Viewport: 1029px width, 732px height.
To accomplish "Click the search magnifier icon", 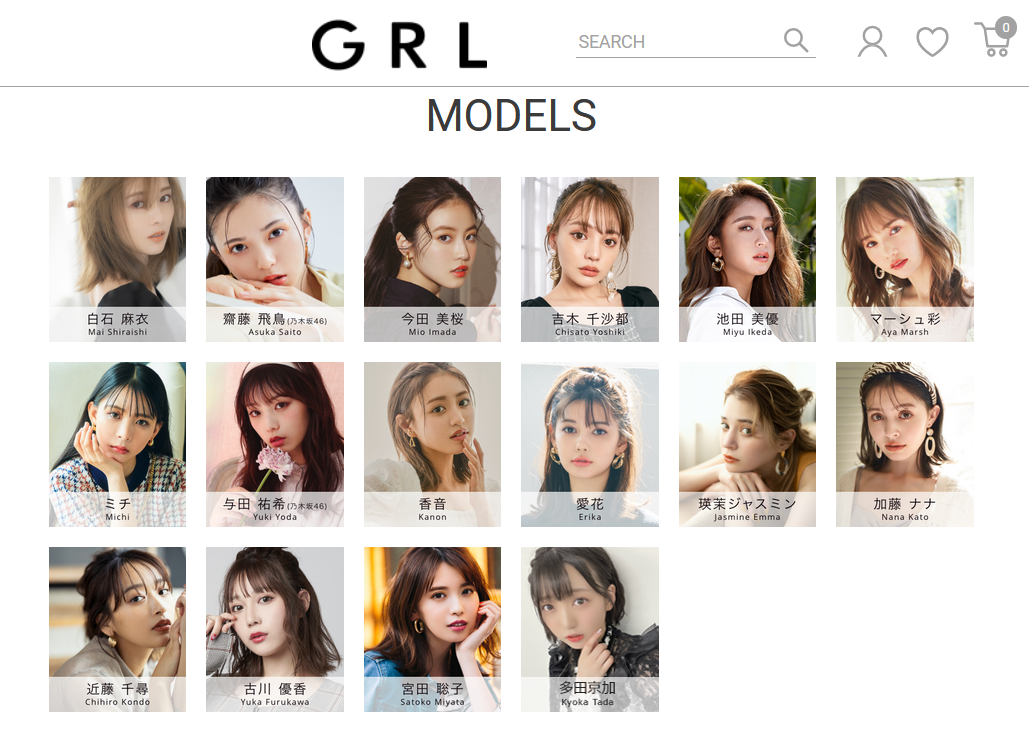I will [x=796, y=40].
